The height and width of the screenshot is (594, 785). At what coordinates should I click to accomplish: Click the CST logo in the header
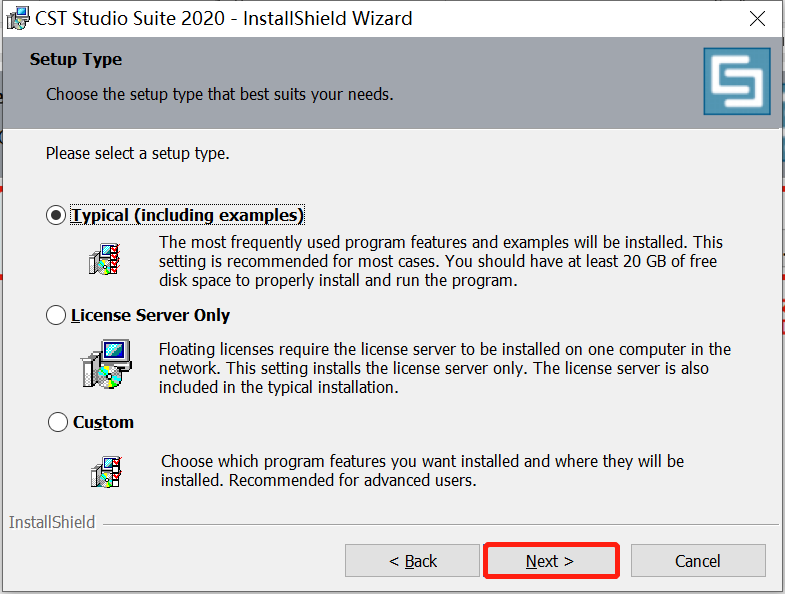click(737, 82)
